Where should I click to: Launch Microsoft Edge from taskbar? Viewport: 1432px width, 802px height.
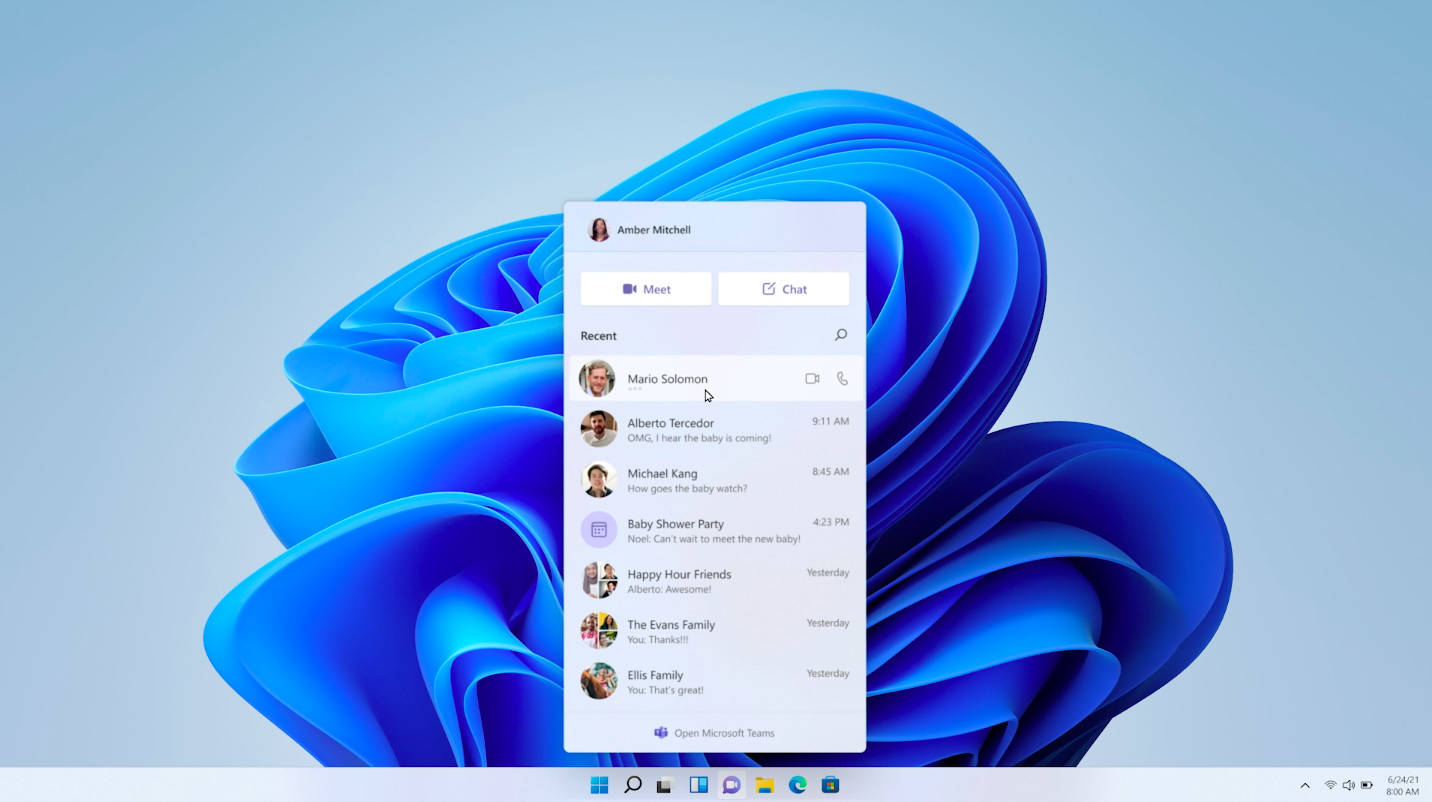tap(797, 785)
